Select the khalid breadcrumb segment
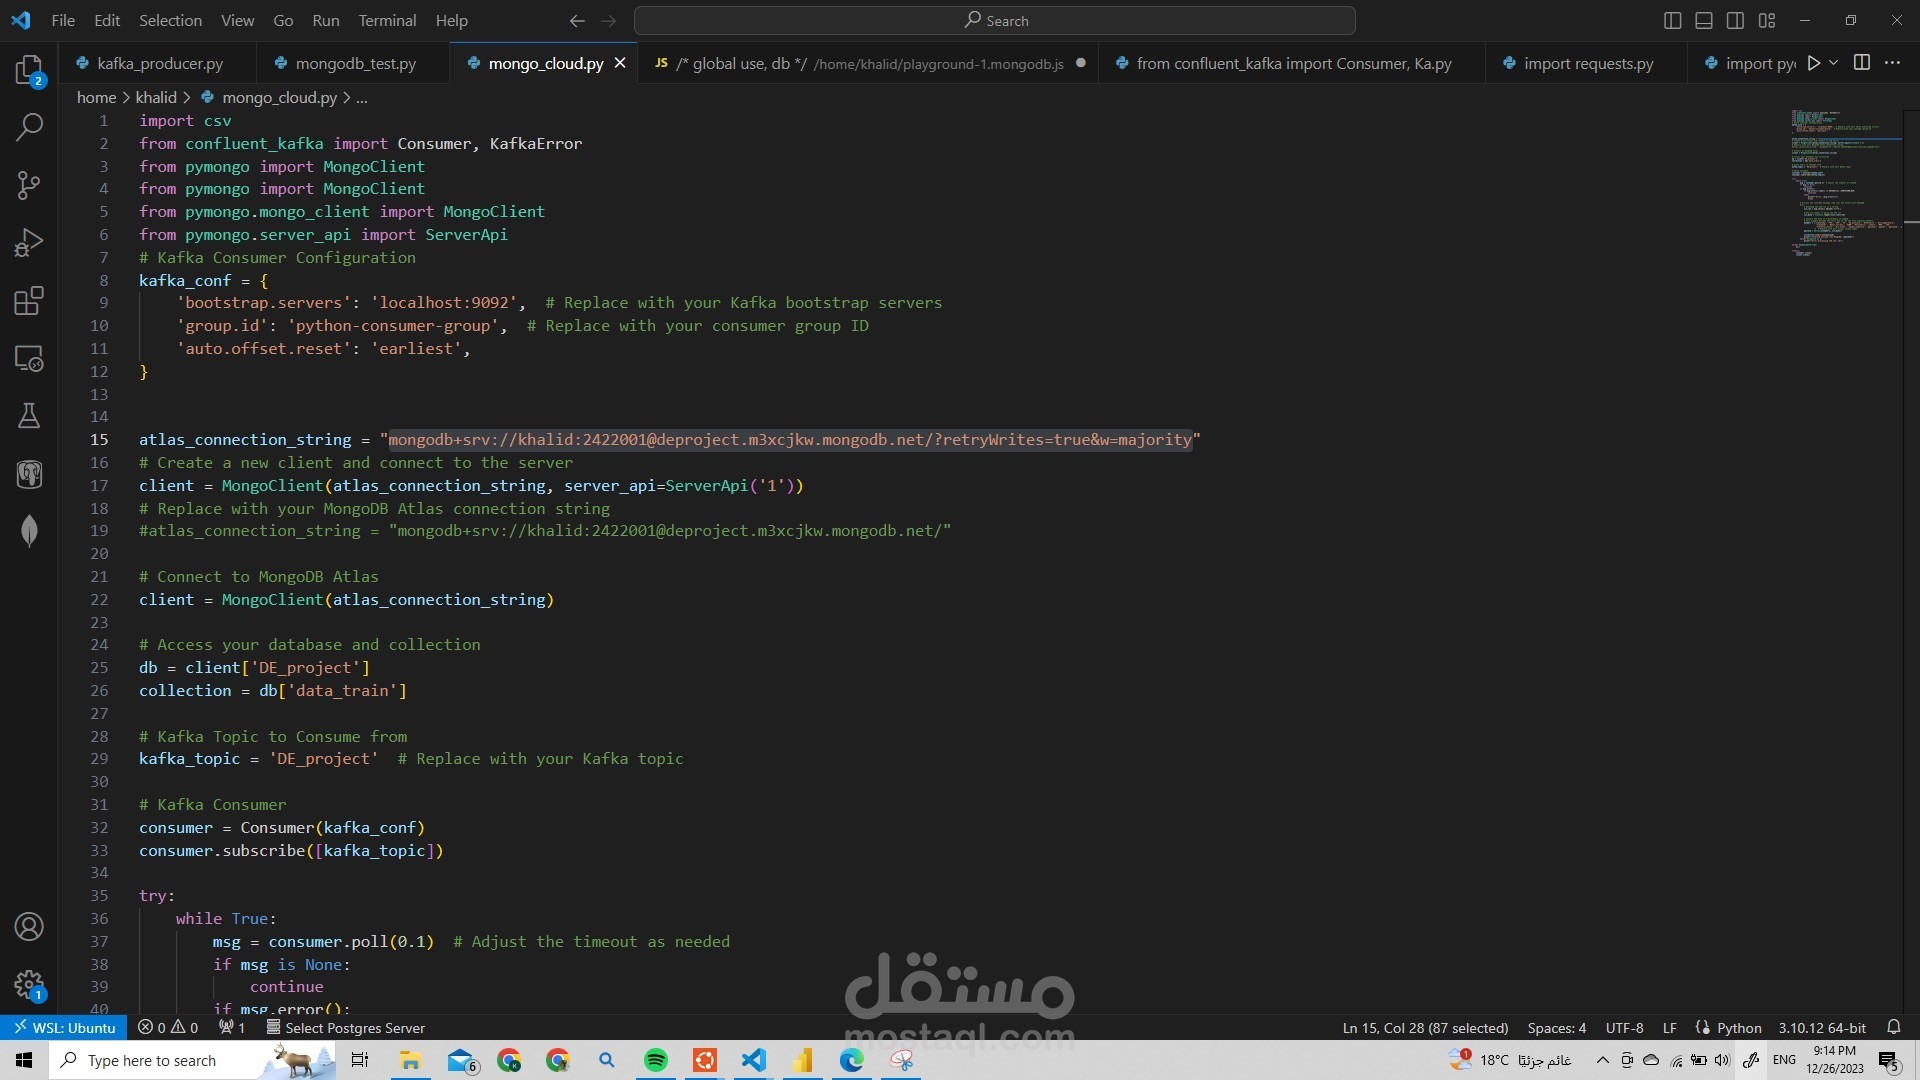Viewport: 1920px width, 1080px height. tap(156, 97)
